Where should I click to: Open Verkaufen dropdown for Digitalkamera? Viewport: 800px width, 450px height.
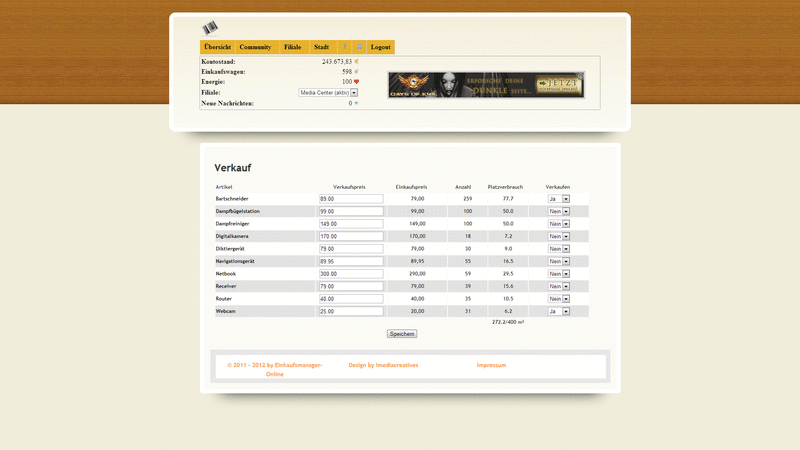[x=559, y=236]
